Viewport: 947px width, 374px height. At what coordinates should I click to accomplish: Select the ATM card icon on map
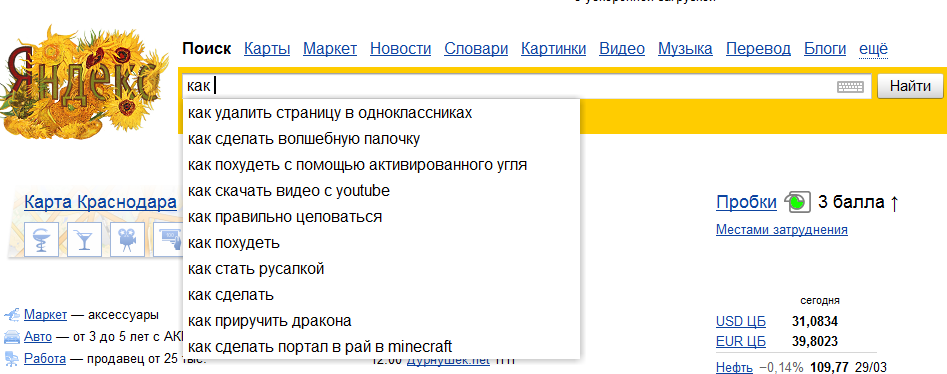tap(168, 239)
